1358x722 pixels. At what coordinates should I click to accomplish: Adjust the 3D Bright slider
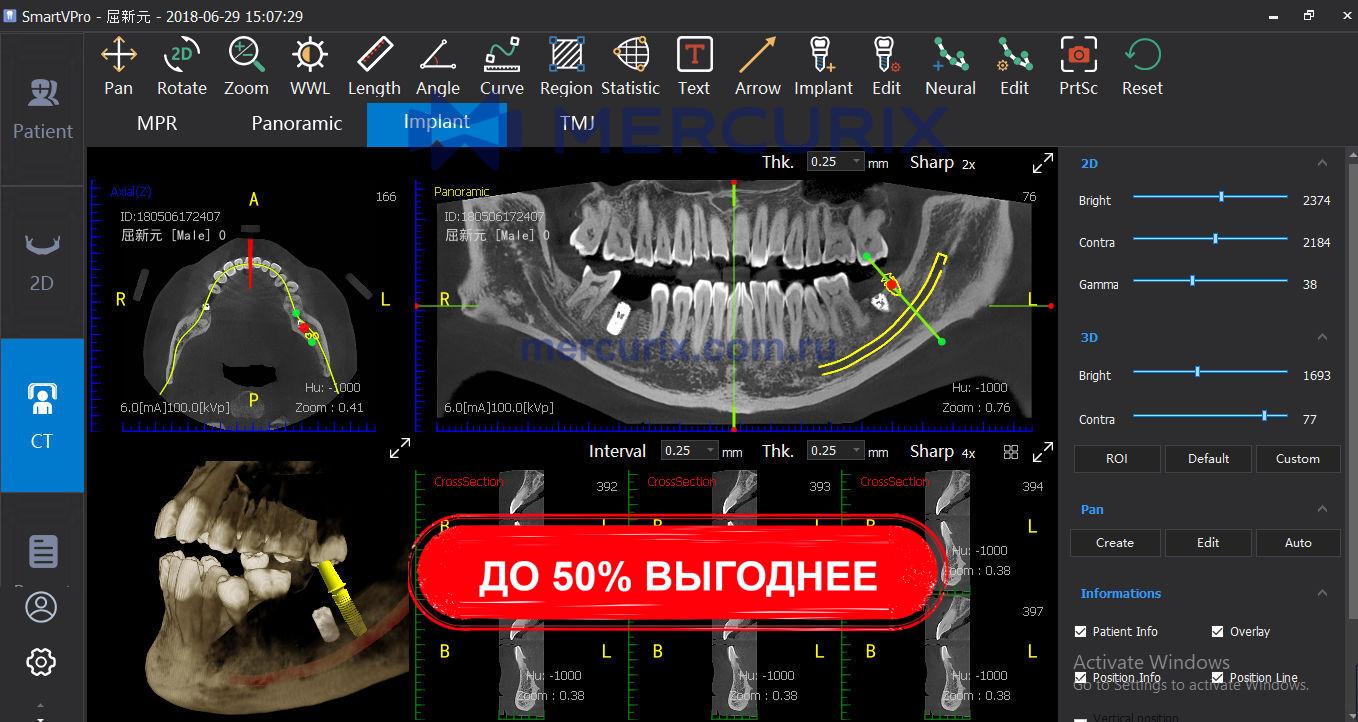pyautogui.click(x=1210, y=372)
